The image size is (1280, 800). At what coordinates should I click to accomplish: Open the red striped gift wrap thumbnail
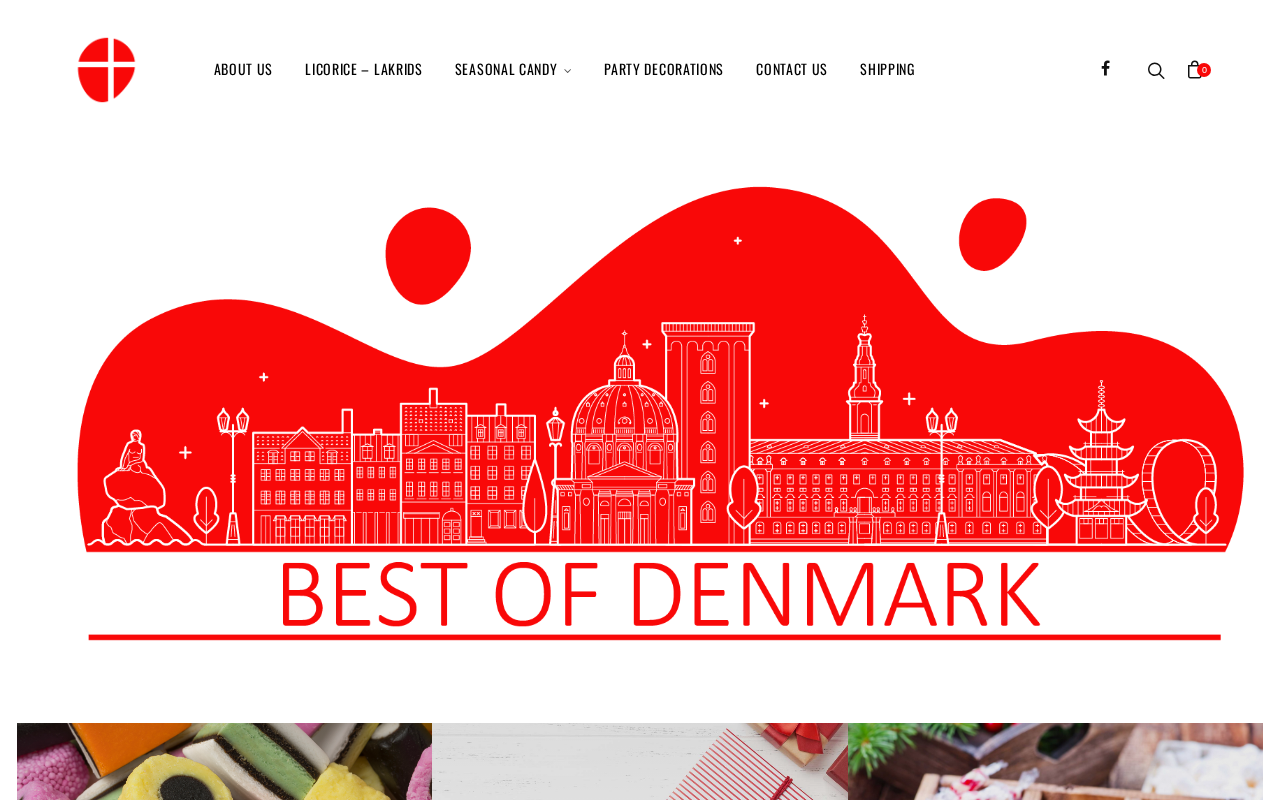[x=640, y=761]
